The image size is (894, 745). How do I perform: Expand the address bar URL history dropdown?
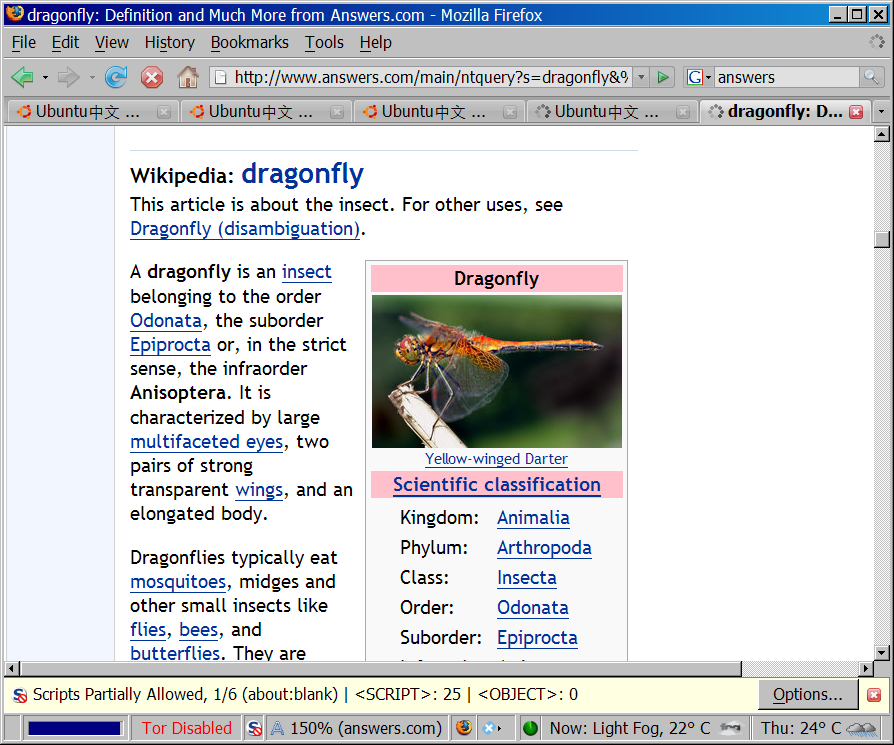tap(641, 77)
